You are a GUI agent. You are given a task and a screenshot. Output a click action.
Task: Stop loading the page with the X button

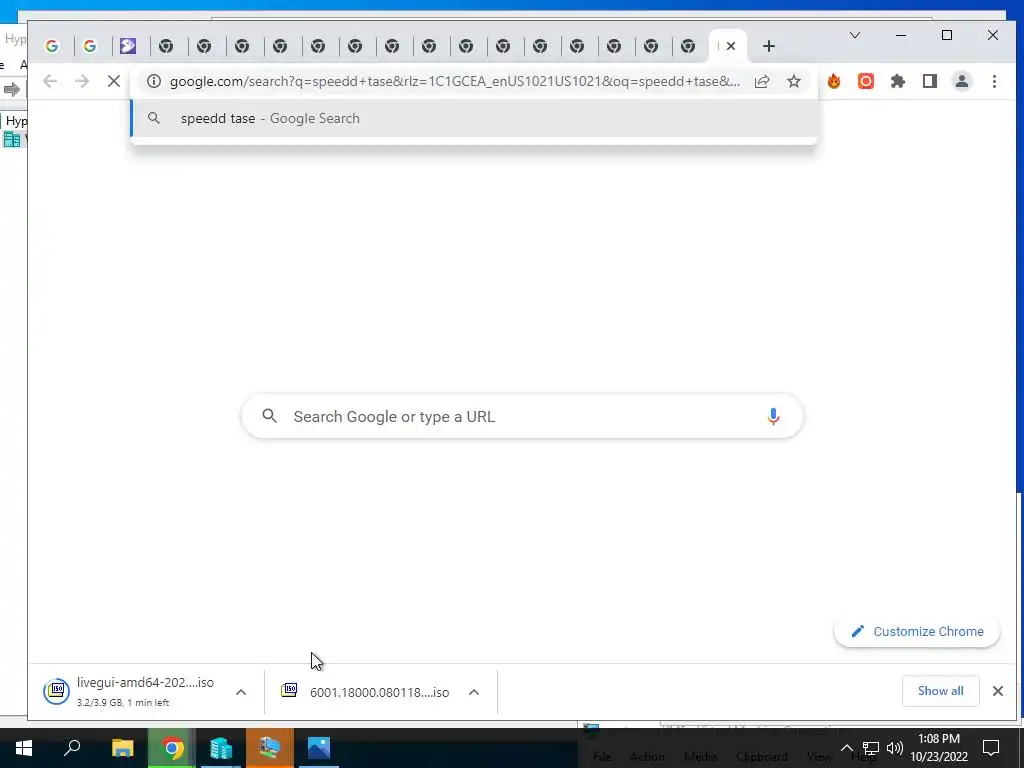[x=114, y=82]
